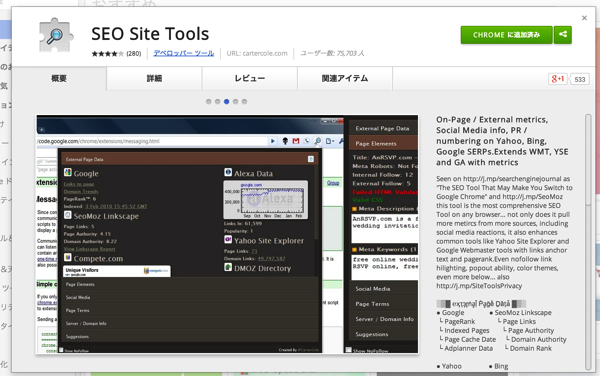
Task: Click 'Adplanner Data' in description list
Action: click(x=468, y=348)
